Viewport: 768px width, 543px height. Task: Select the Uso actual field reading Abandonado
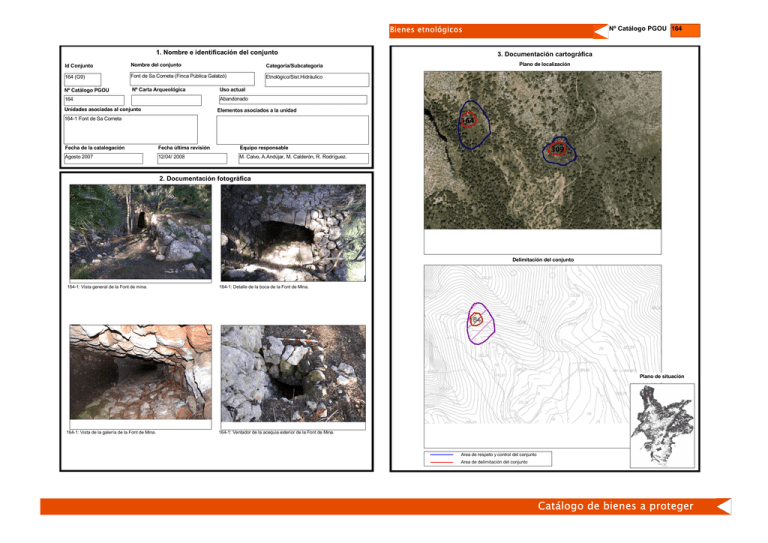click(293, 100)
